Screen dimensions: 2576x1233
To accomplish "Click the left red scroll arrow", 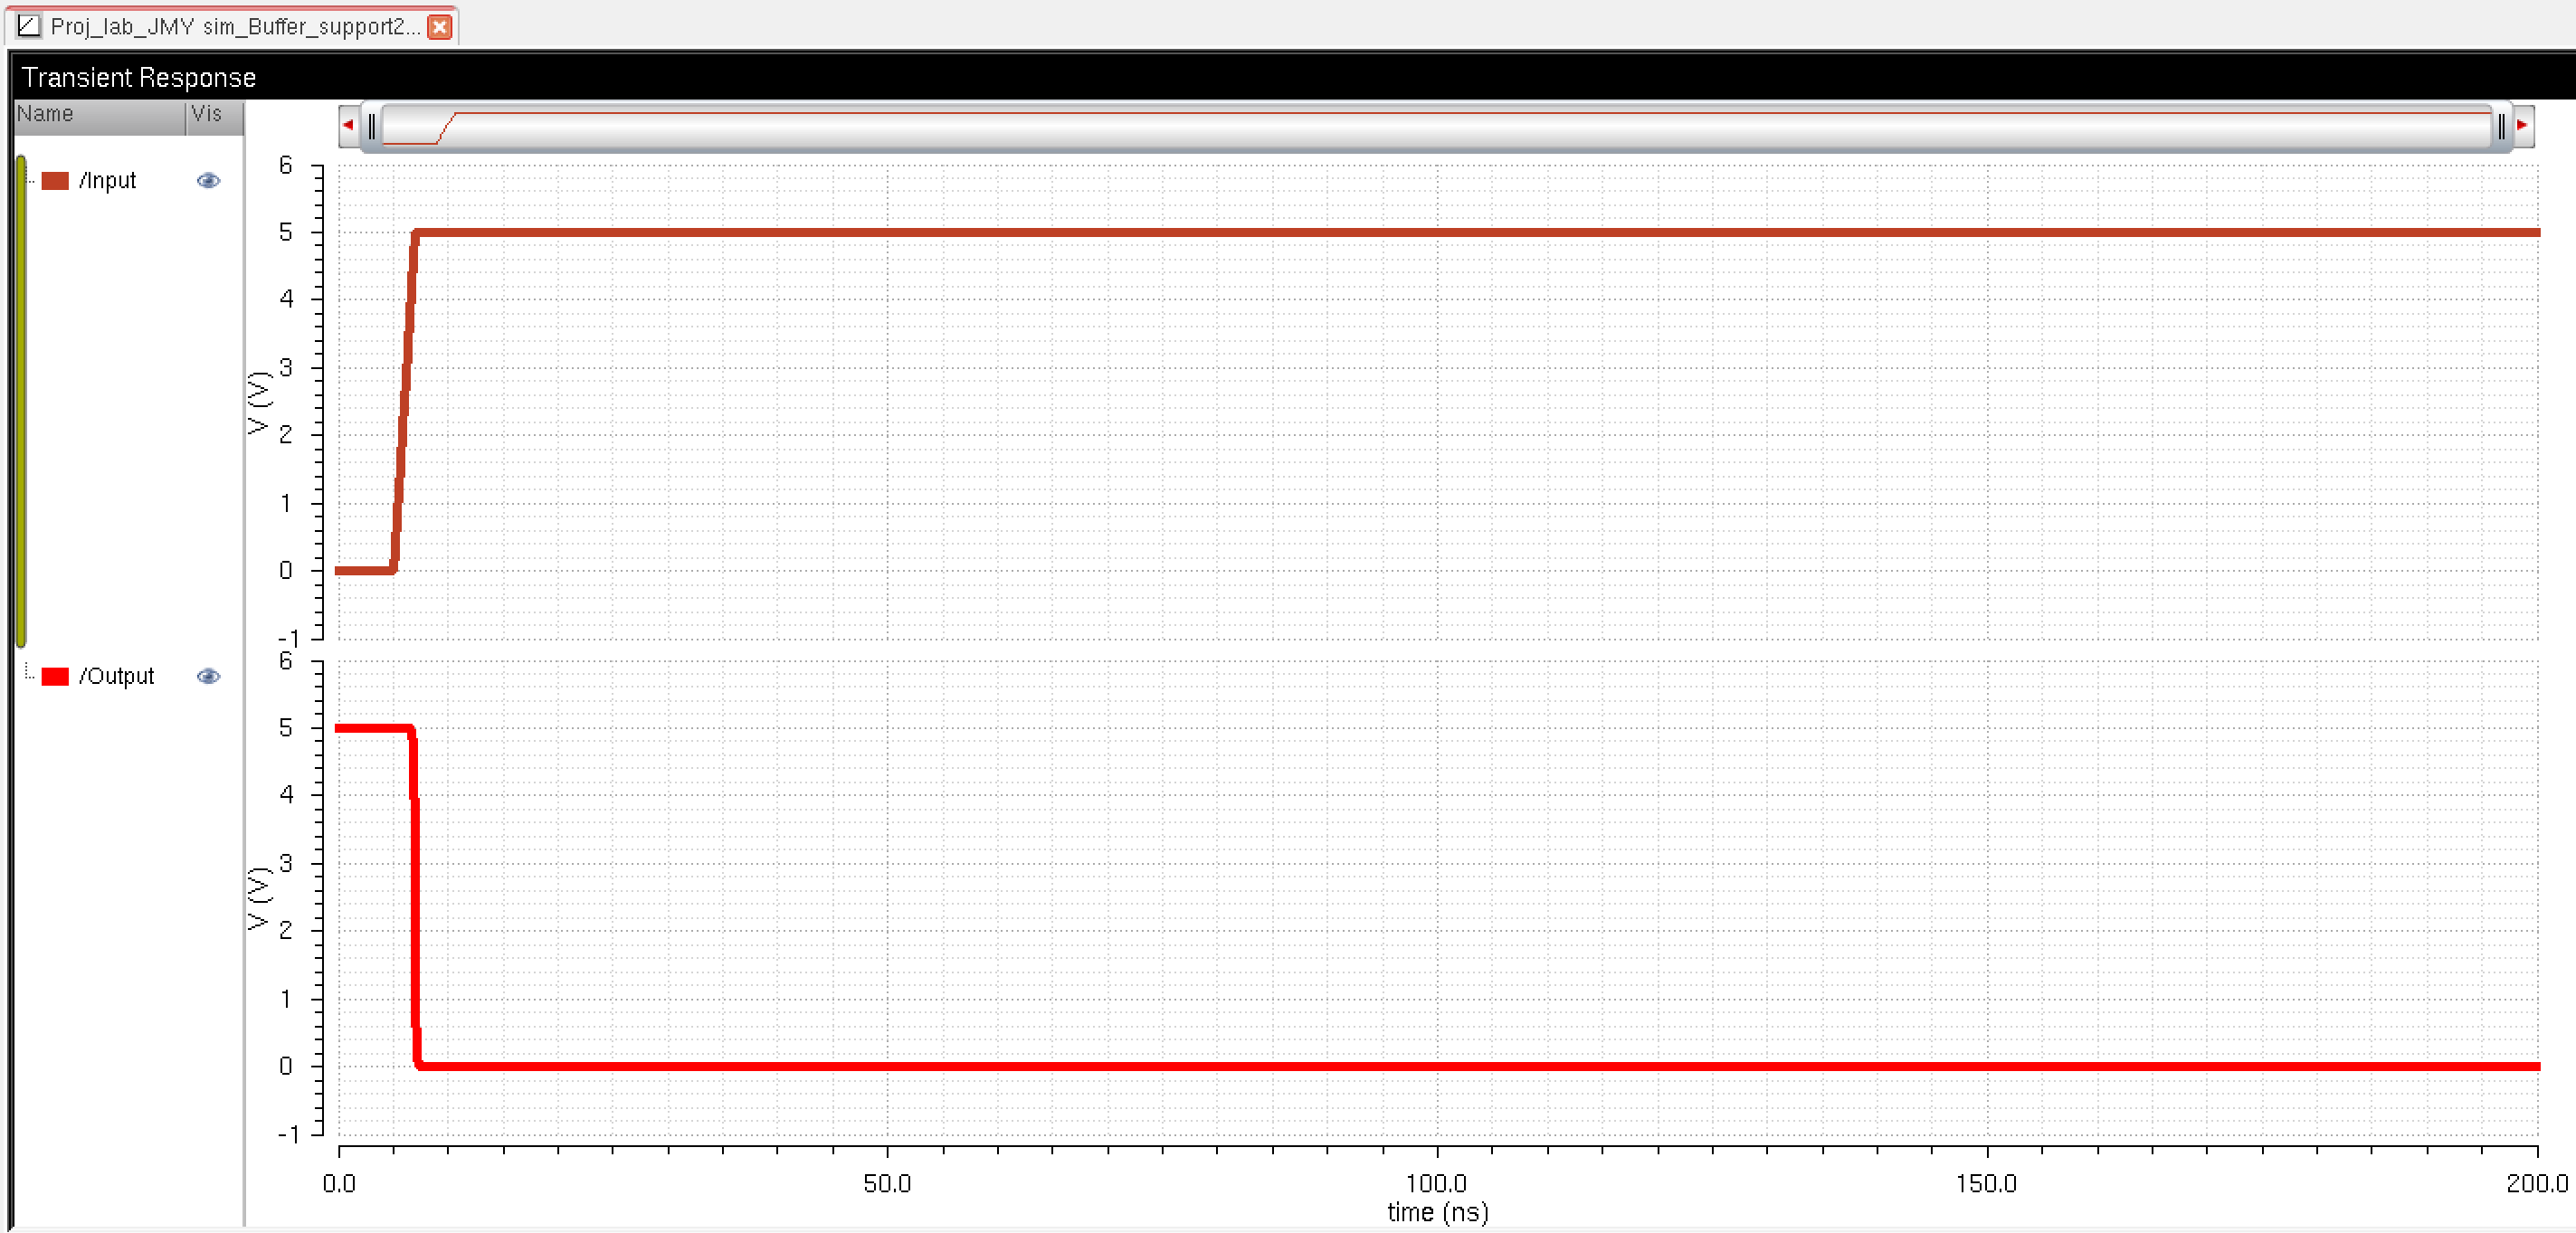I will tap(348, 126).
